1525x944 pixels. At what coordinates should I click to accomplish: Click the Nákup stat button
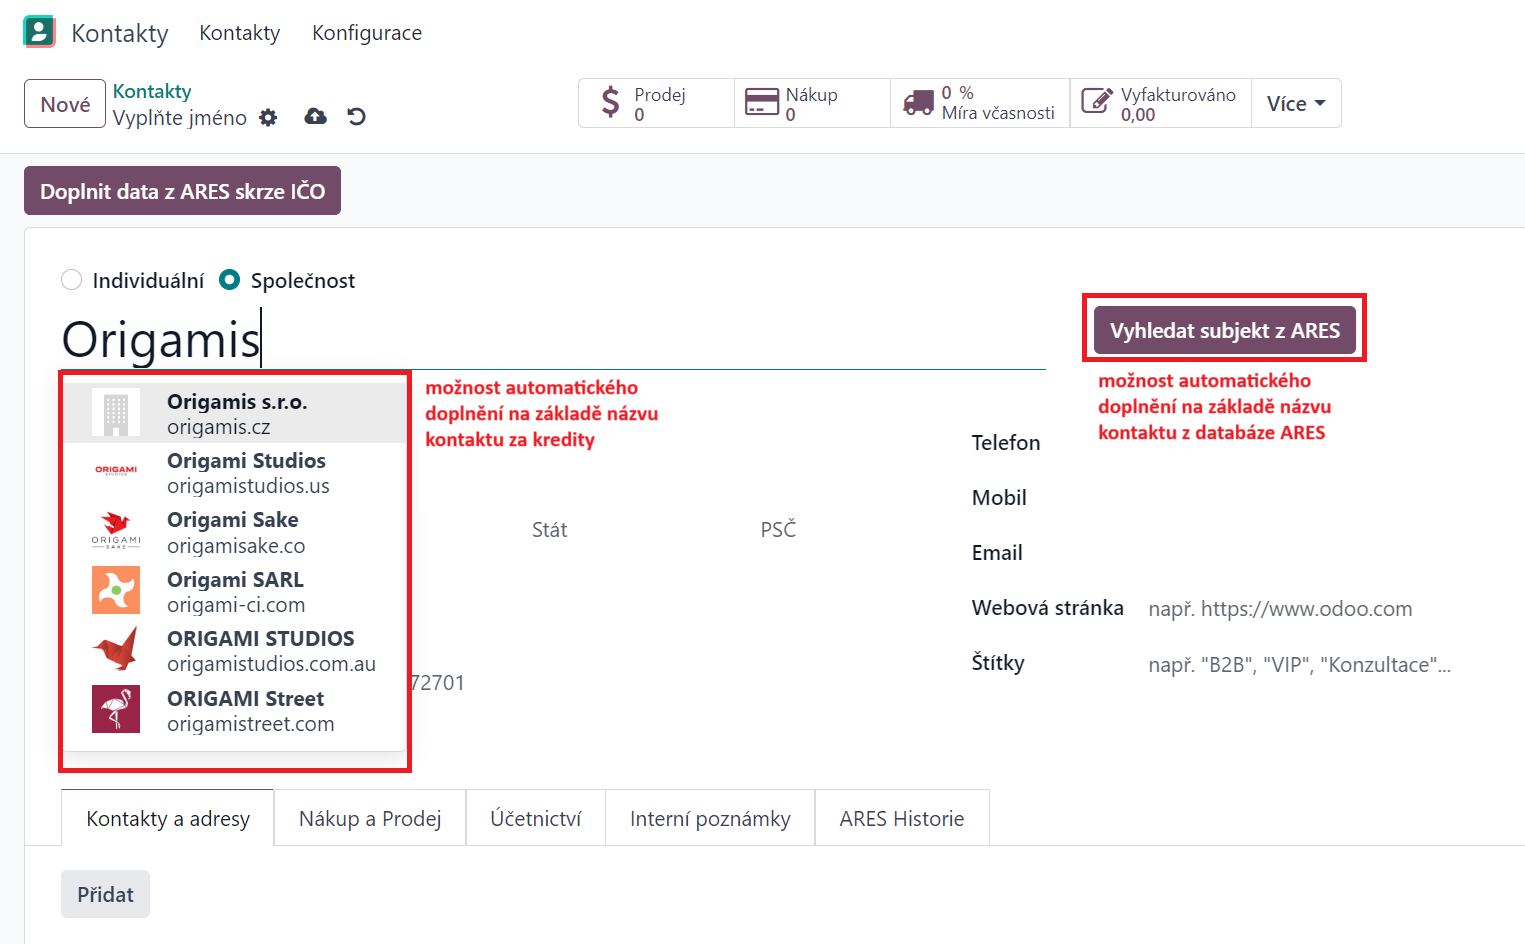click(x=812, y=103)
